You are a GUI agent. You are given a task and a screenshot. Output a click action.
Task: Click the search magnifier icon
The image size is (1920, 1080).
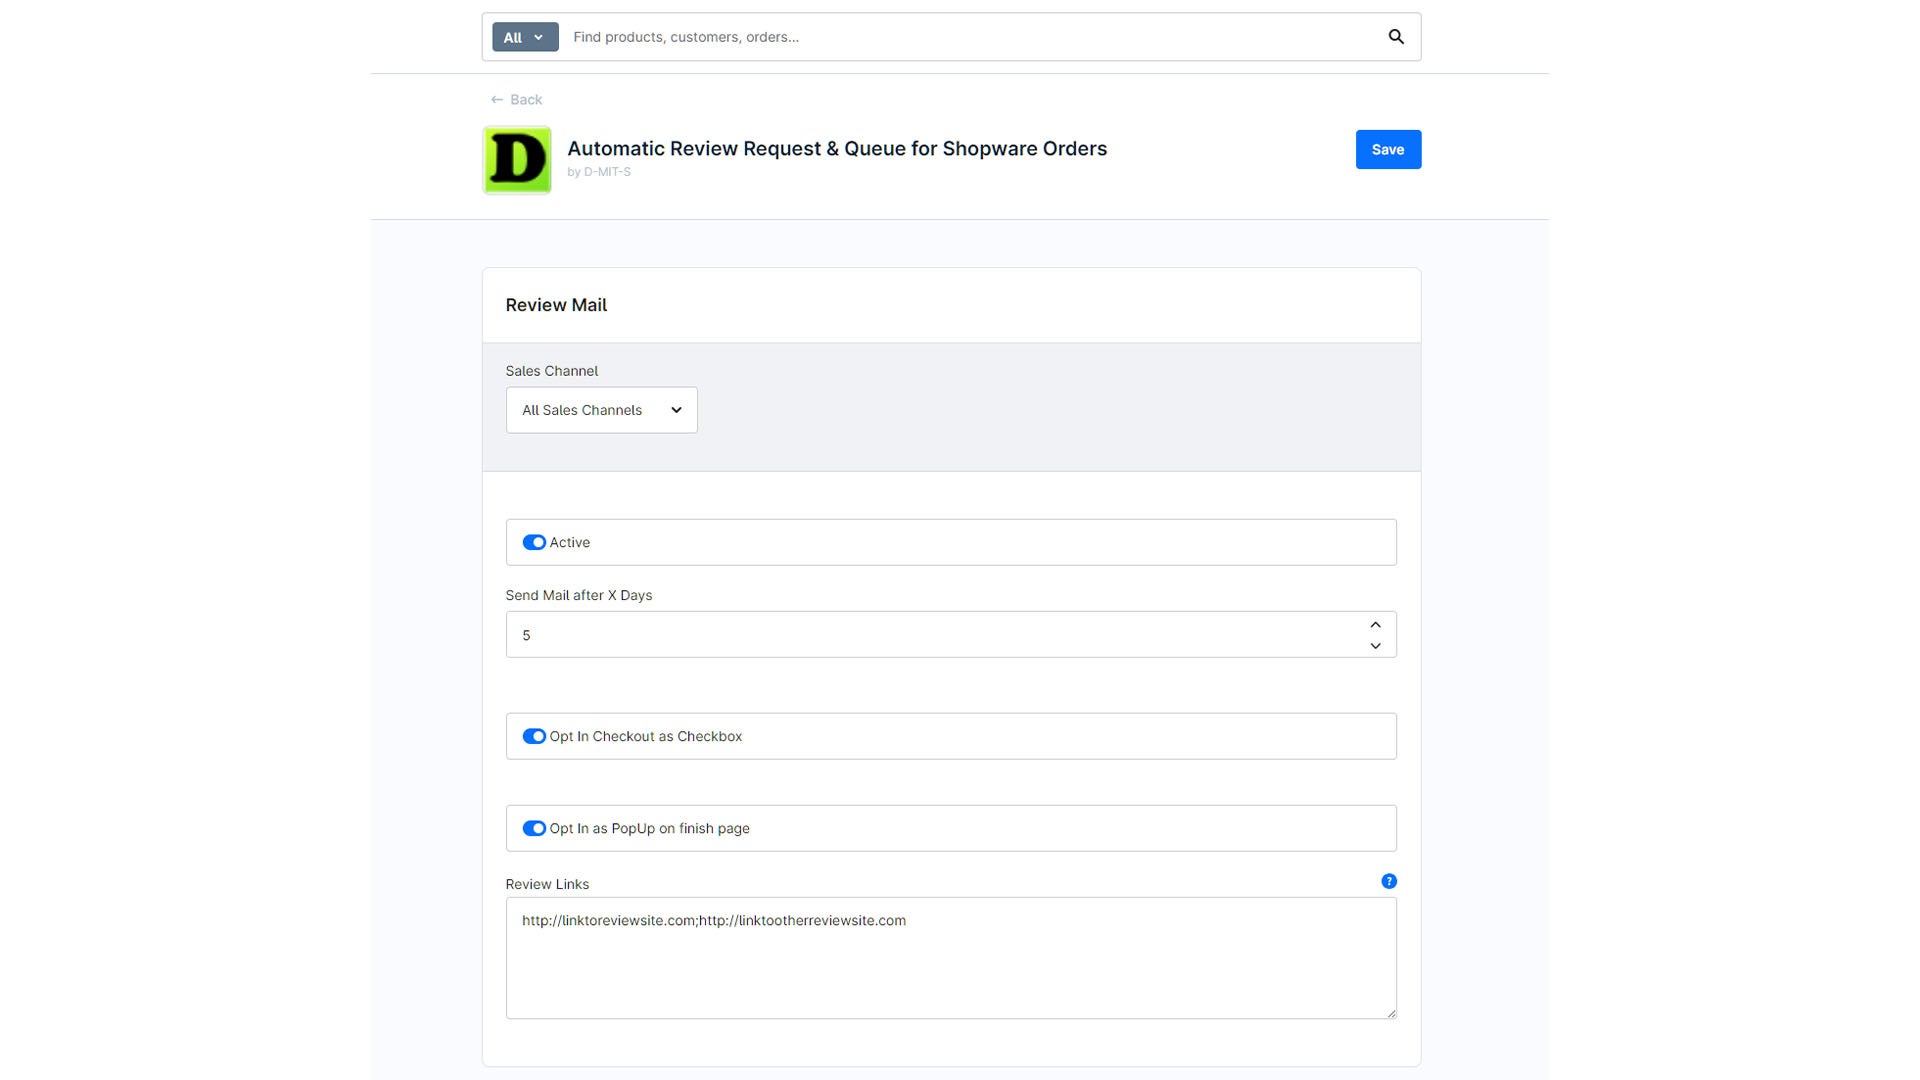pos(1396,37)
